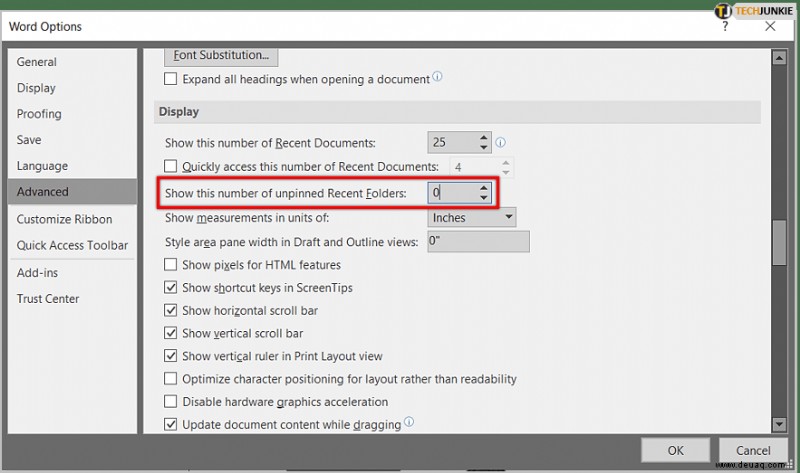Check Optimize character positioning for layout

[170, 379]
